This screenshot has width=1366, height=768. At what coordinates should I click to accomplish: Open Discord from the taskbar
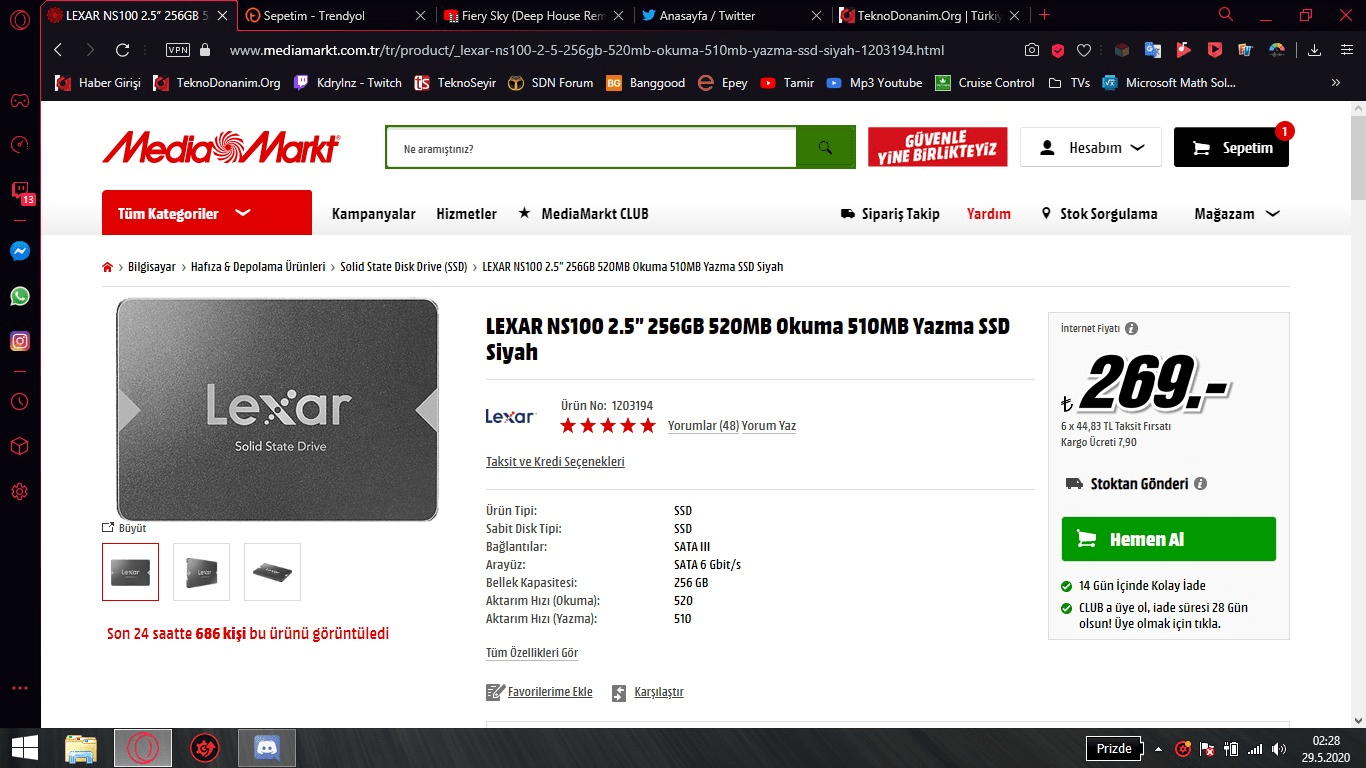coord(267,747)
